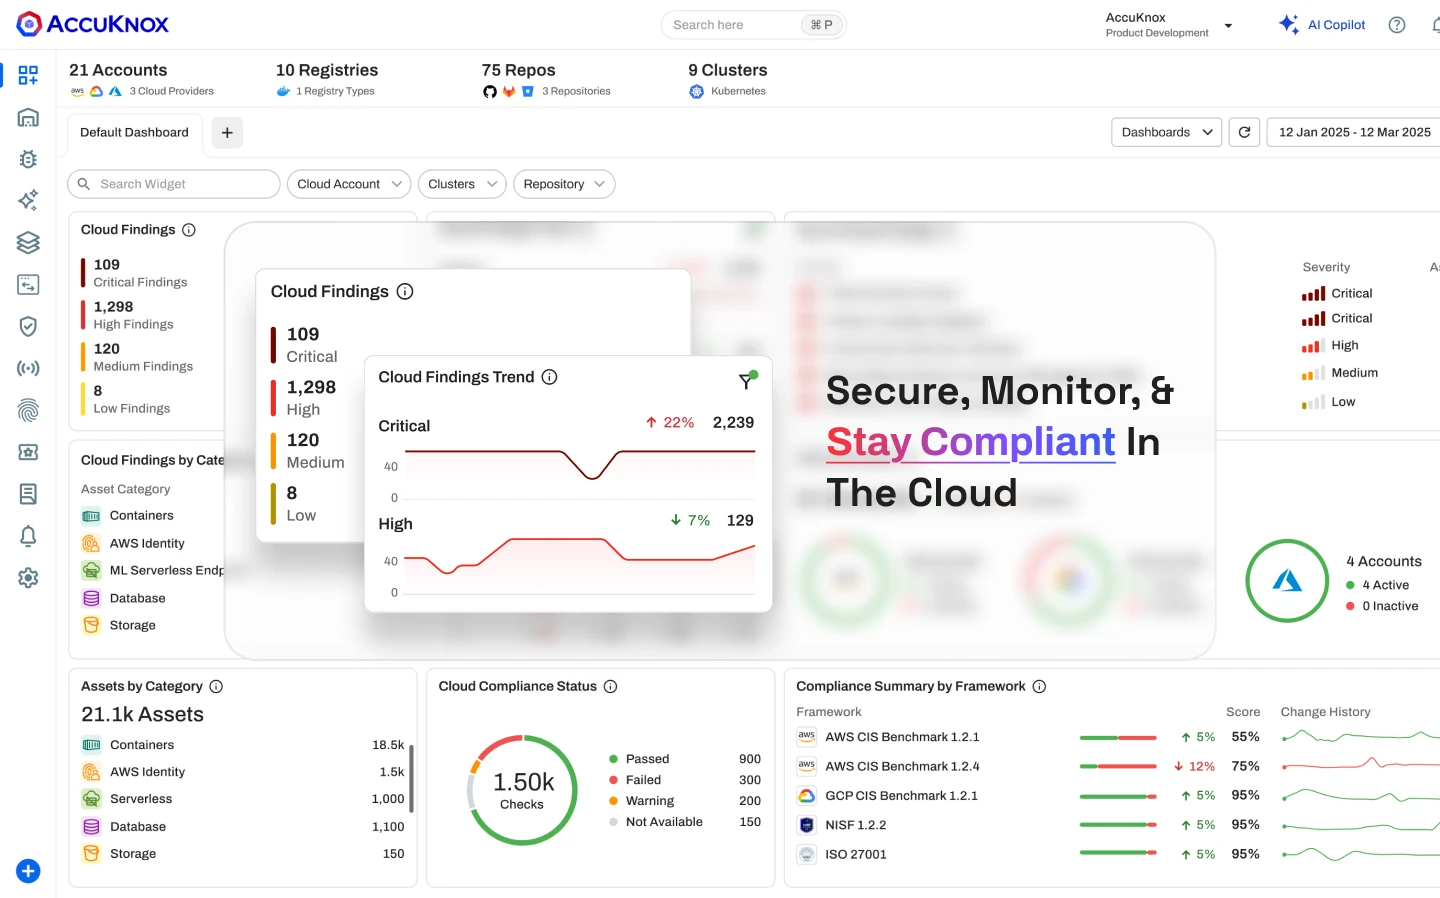
Task: Click the Kubernetes icon under 9 Clusters
Action: pyautogui.click(x=697, y=91)
